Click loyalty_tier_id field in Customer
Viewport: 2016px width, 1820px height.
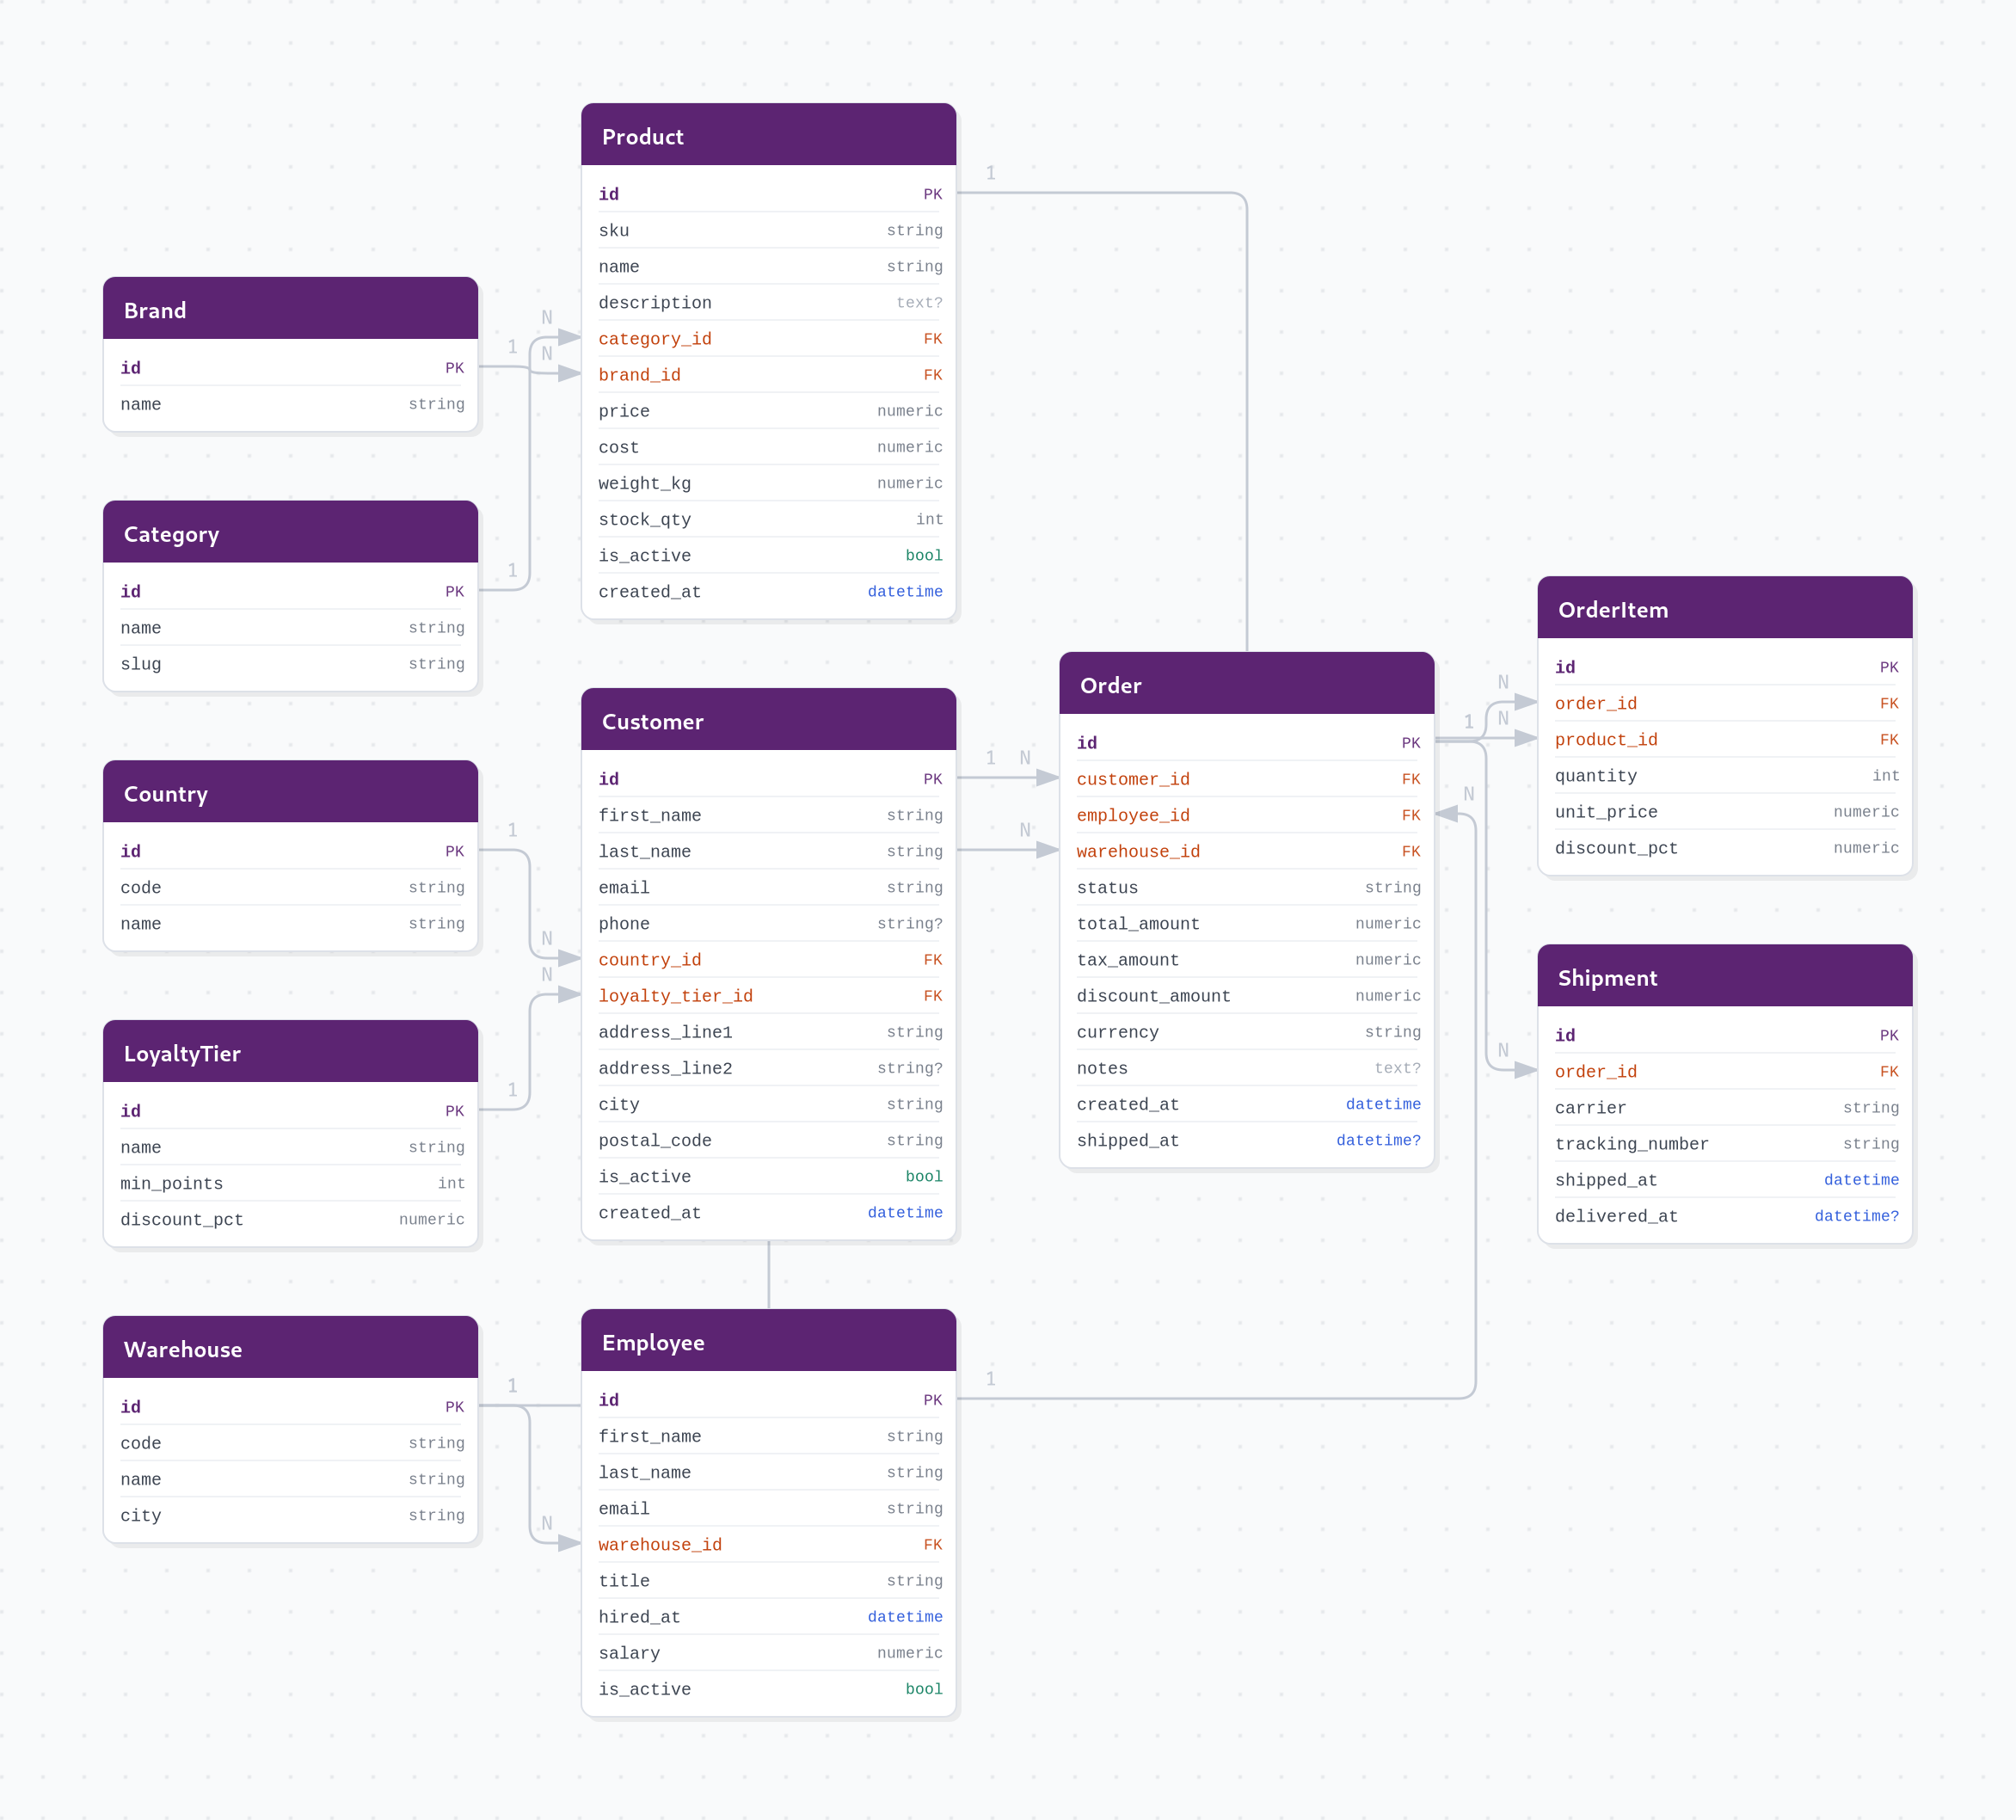pyautogui.click(x=768, y=995)
